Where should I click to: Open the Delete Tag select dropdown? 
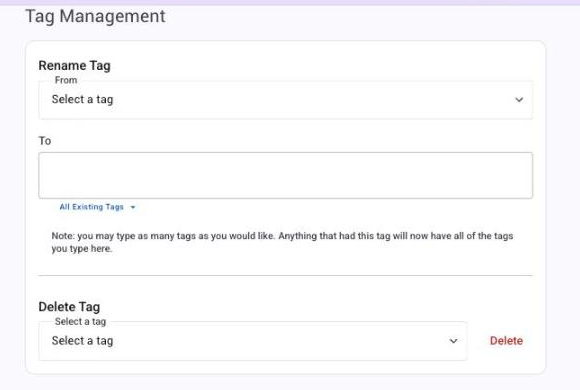tap(253, 341)
